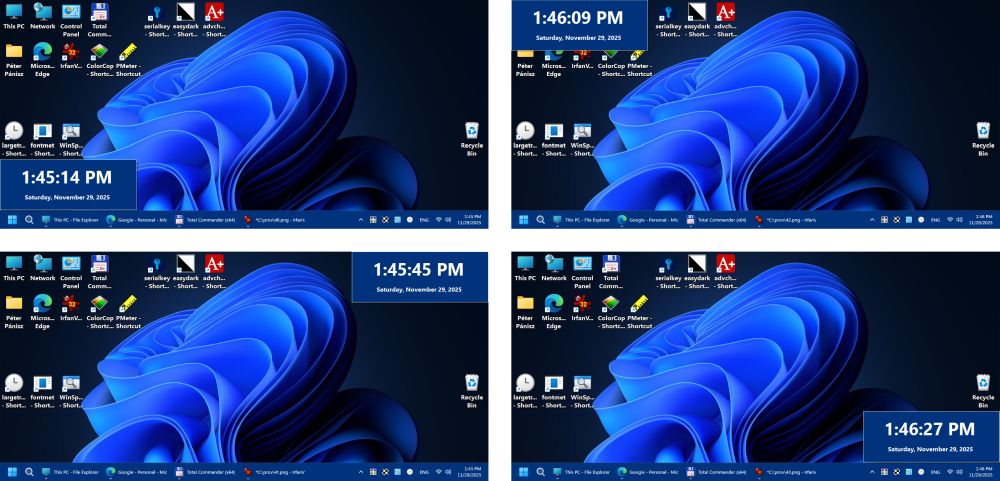Launch IrfanView desktop icon on 1:46:27 PM desktop
This screenshot has width=1000, height=481.
click(x=583, y=306)
